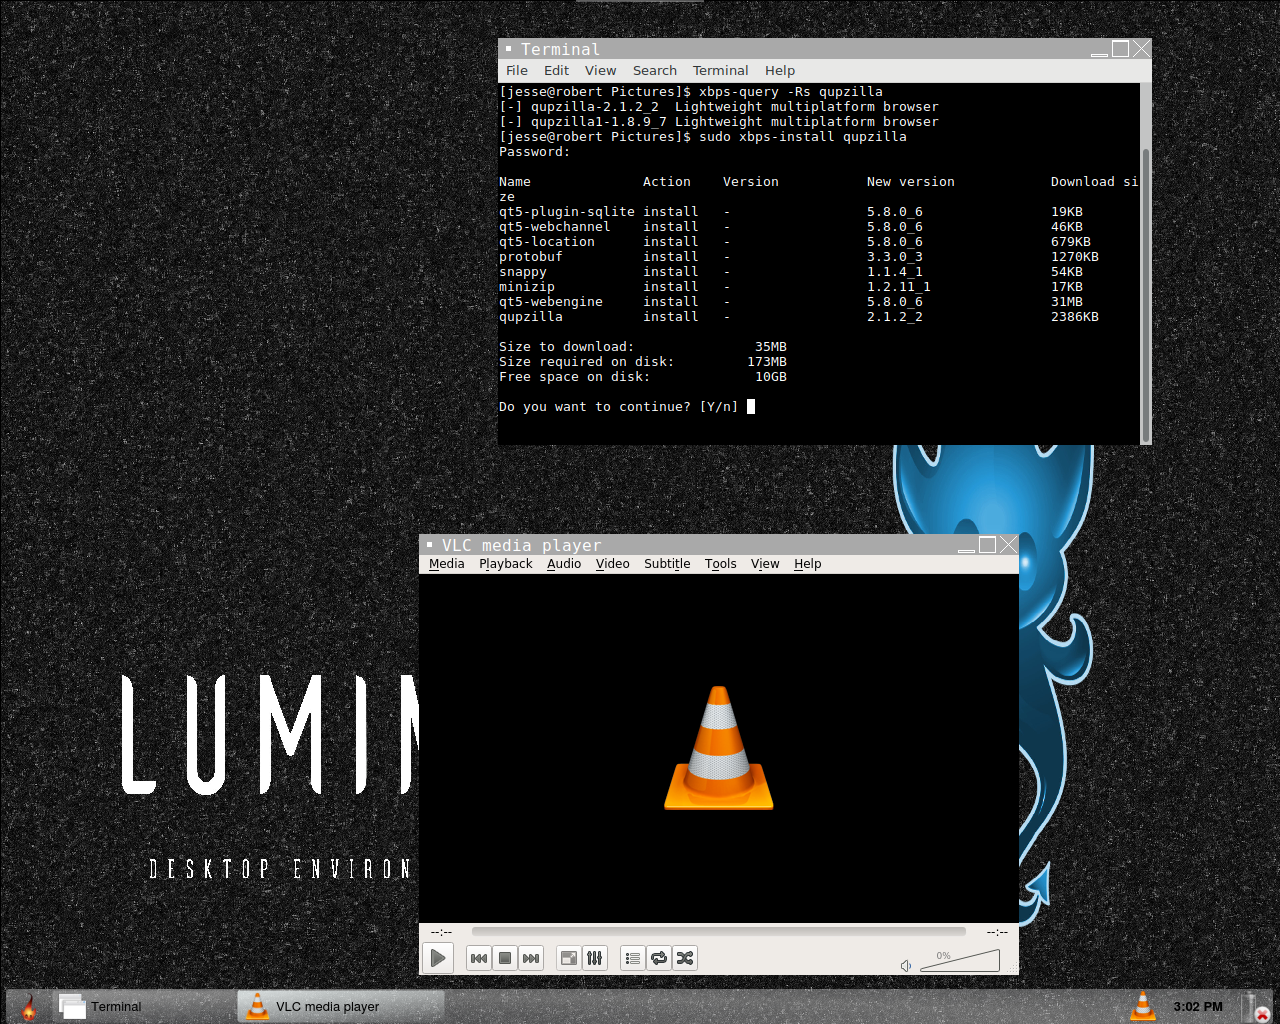Close the VLC media player window
Screen dimensions: 1280x1024
click(1008, 545)
